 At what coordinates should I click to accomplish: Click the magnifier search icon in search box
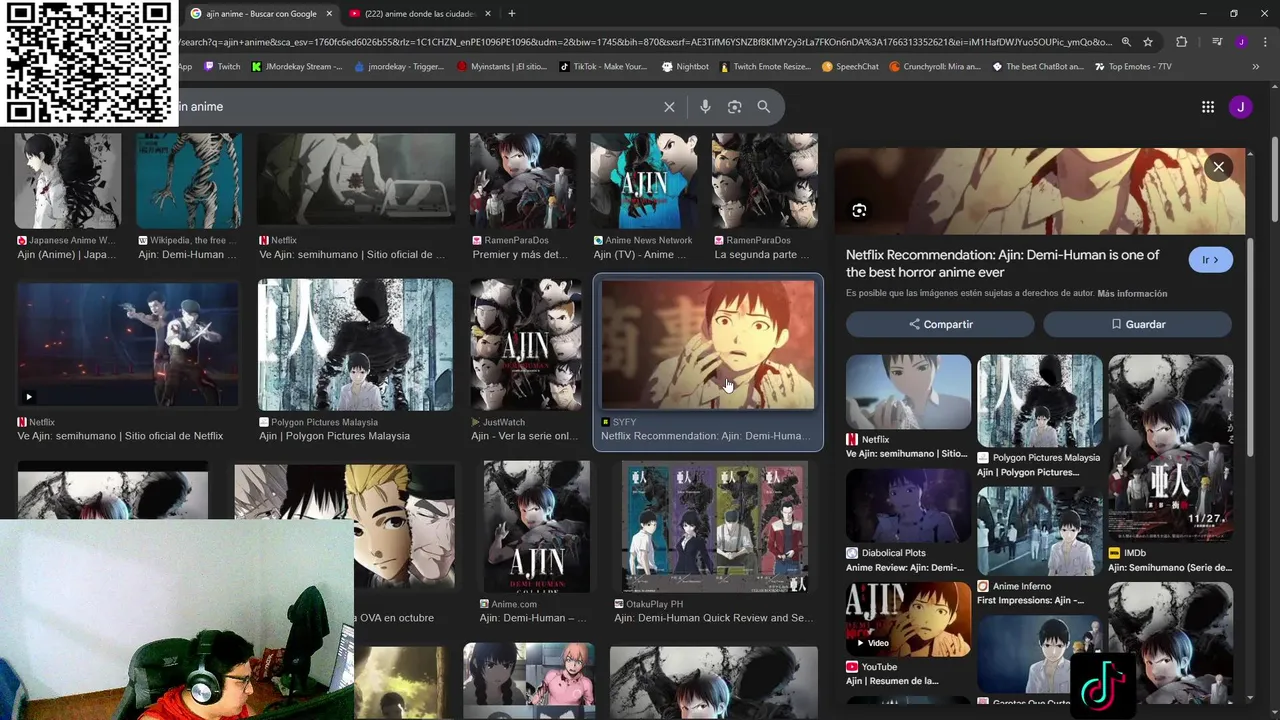pyautogui.click(x=764, y=107)
